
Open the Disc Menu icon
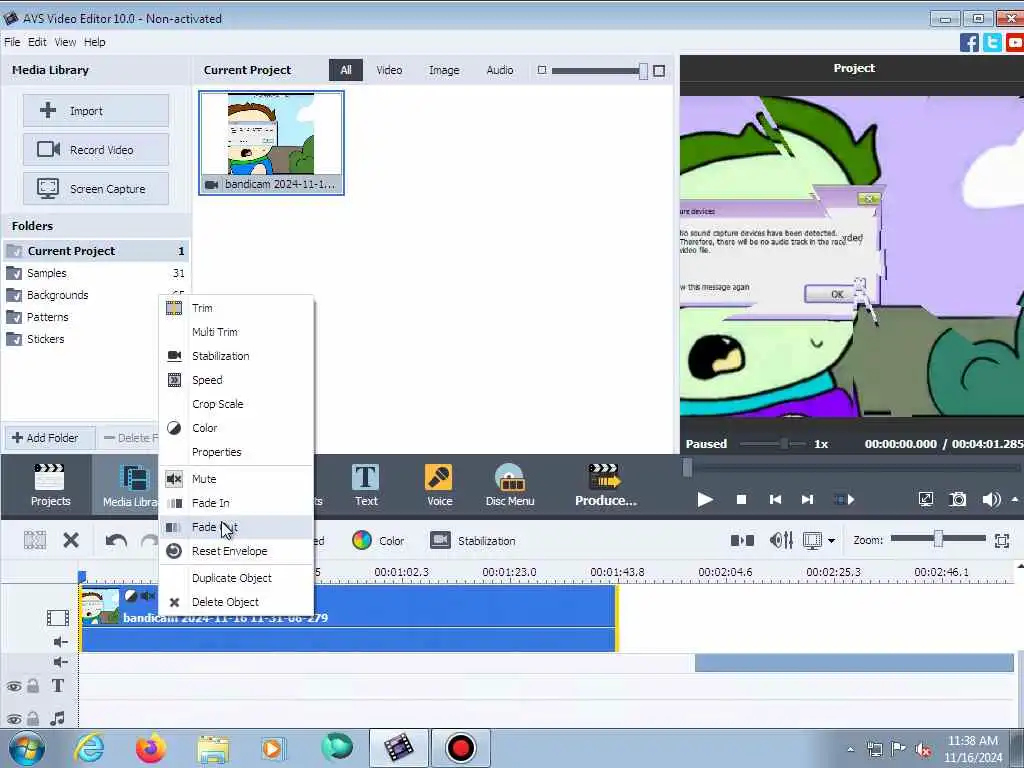point(509,485)
